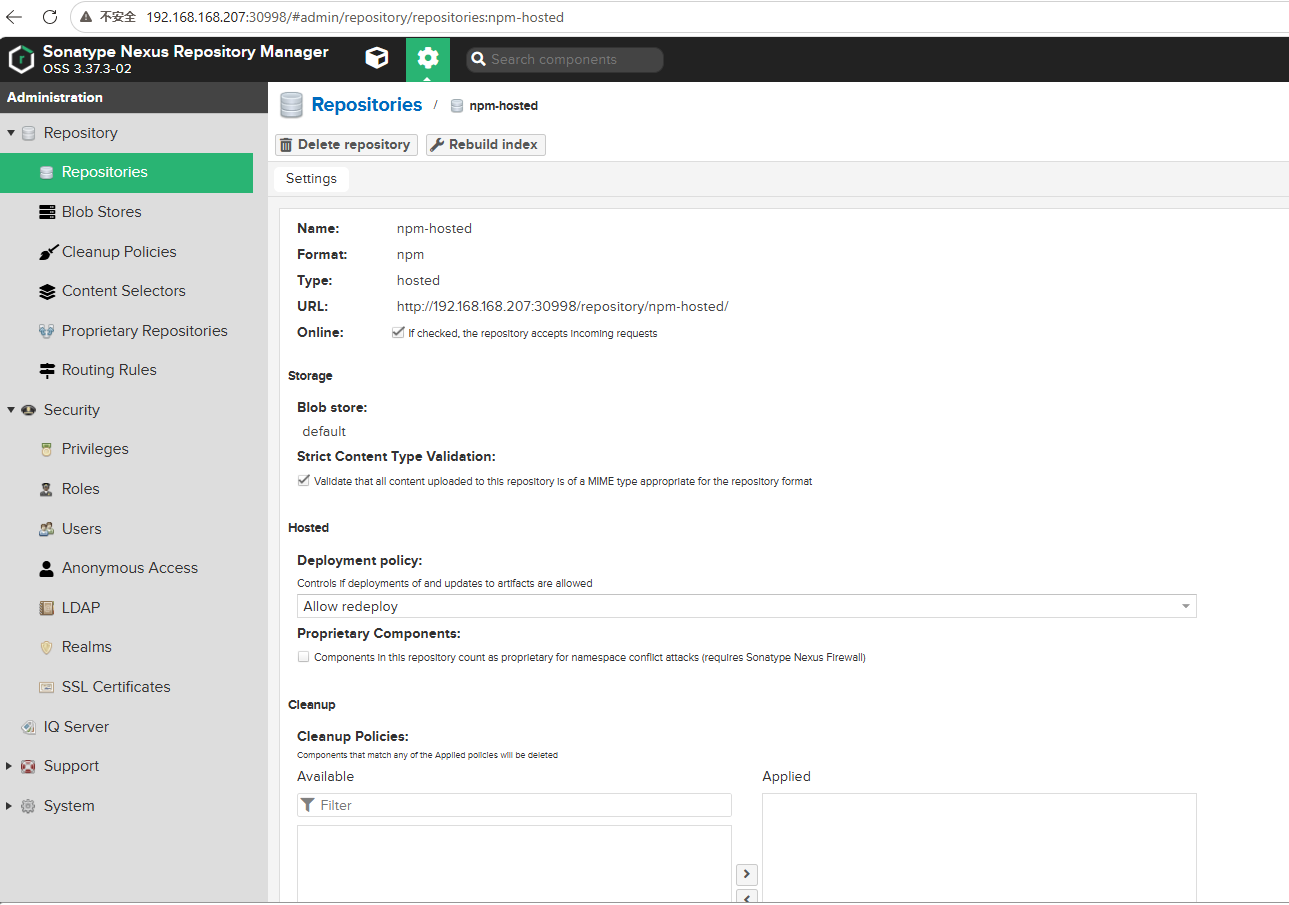Click the Applied cleanup policies list box
The height and width of the screenshot is (905, 1289).
(979, 848)
